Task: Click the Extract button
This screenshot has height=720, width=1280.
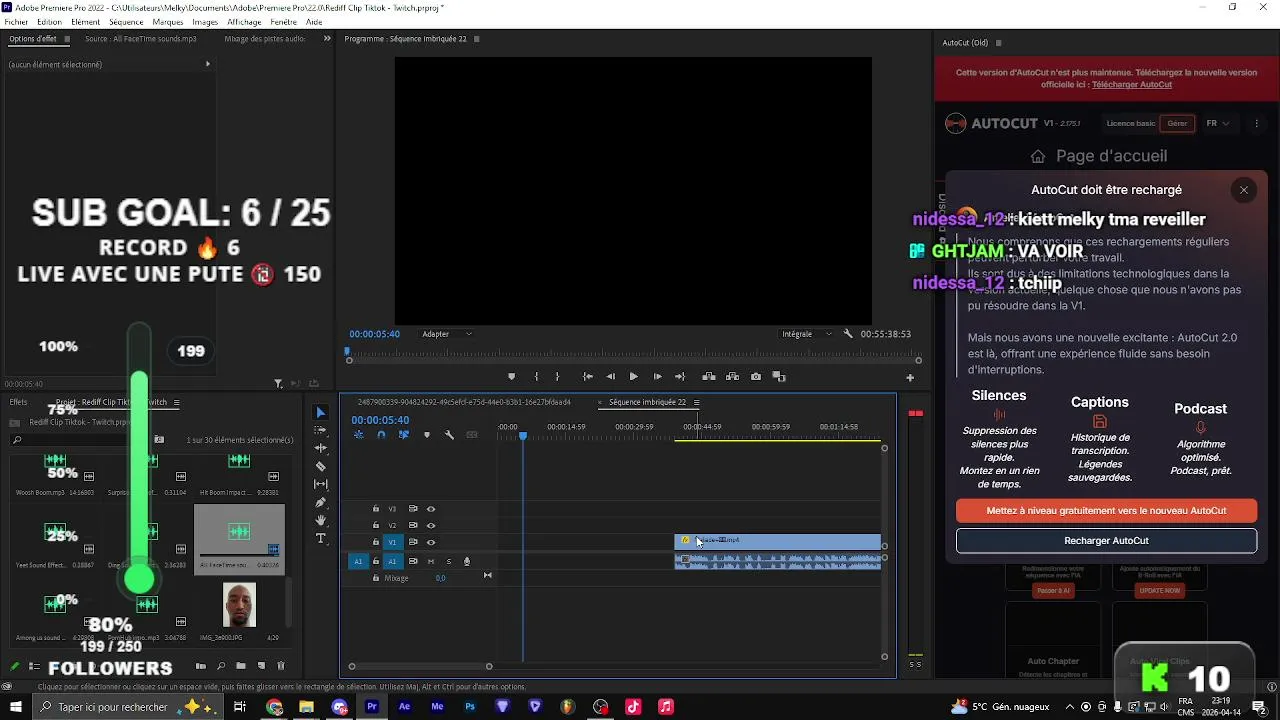Action: click(732, 377)
